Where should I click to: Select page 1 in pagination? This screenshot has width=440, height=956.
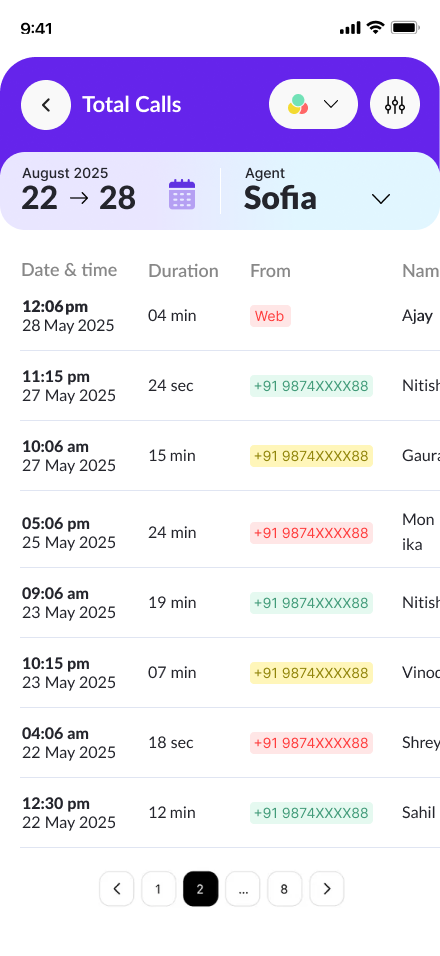coord(158,889)
